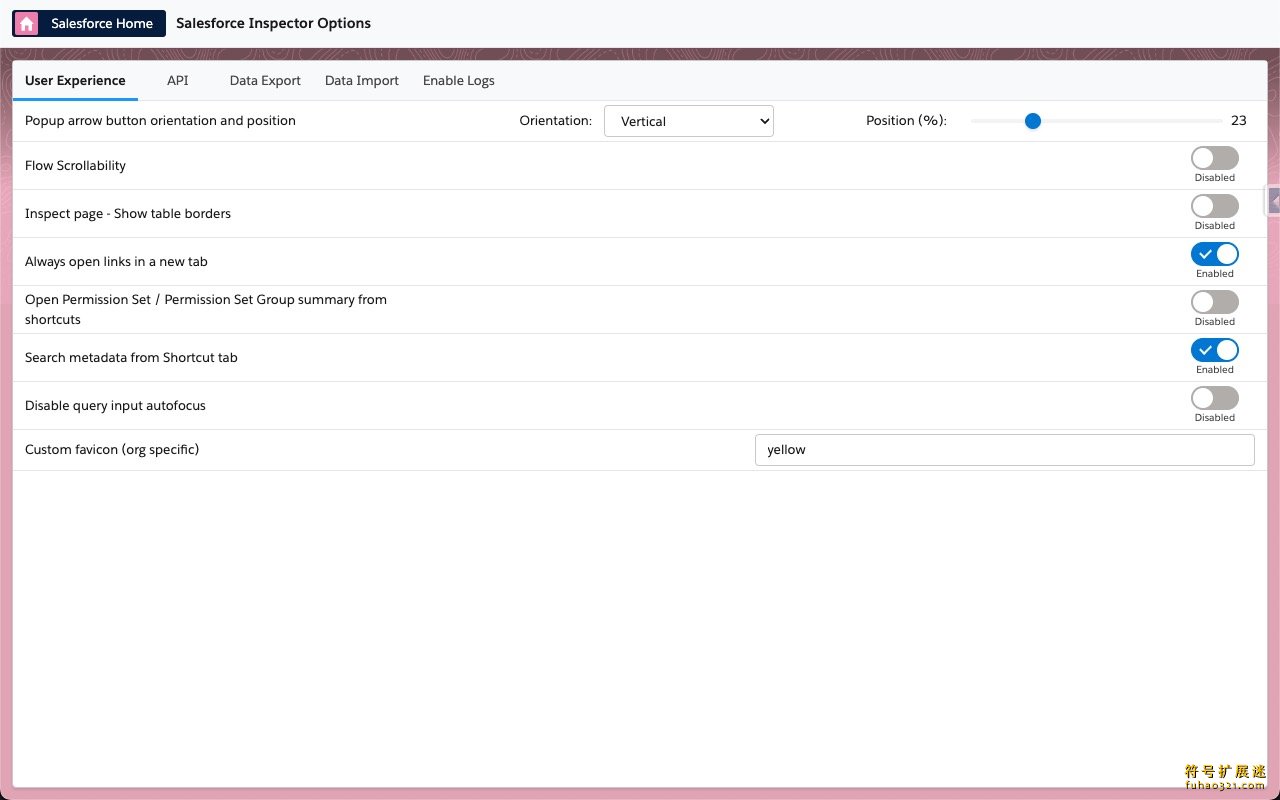Click the Custom favicon (org specific) label
The image size is (1280, 800).
pyautogui.click(x=112, y=450)
